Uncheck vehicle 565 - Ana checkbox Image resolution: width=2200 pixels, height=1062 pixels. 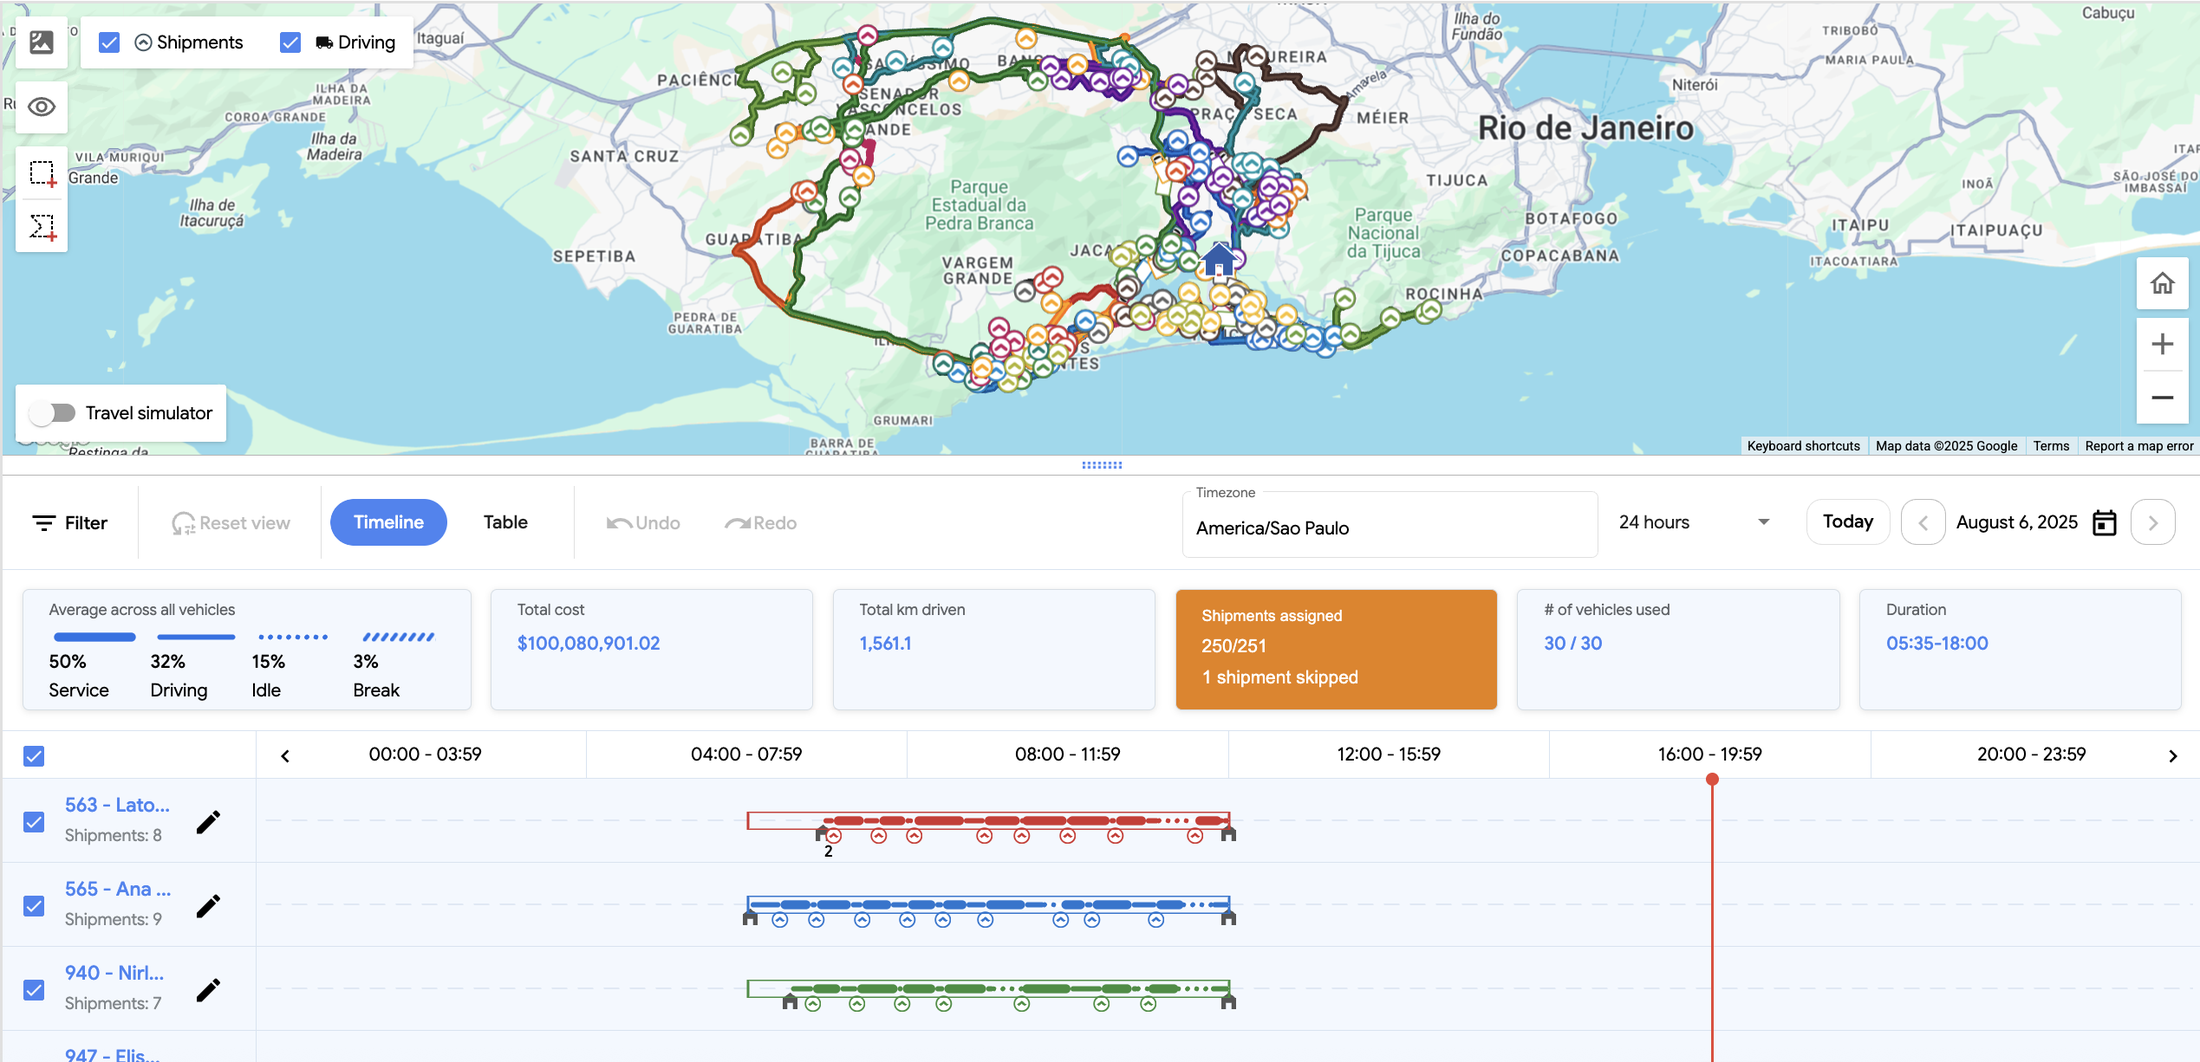point(33,905)
